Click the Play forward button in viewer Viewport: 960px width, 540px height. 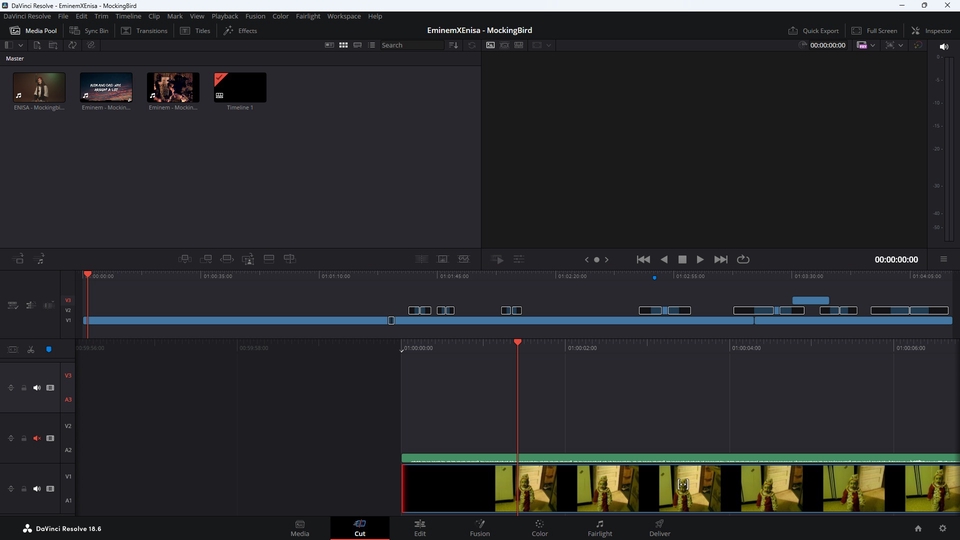tap(700, 259)
